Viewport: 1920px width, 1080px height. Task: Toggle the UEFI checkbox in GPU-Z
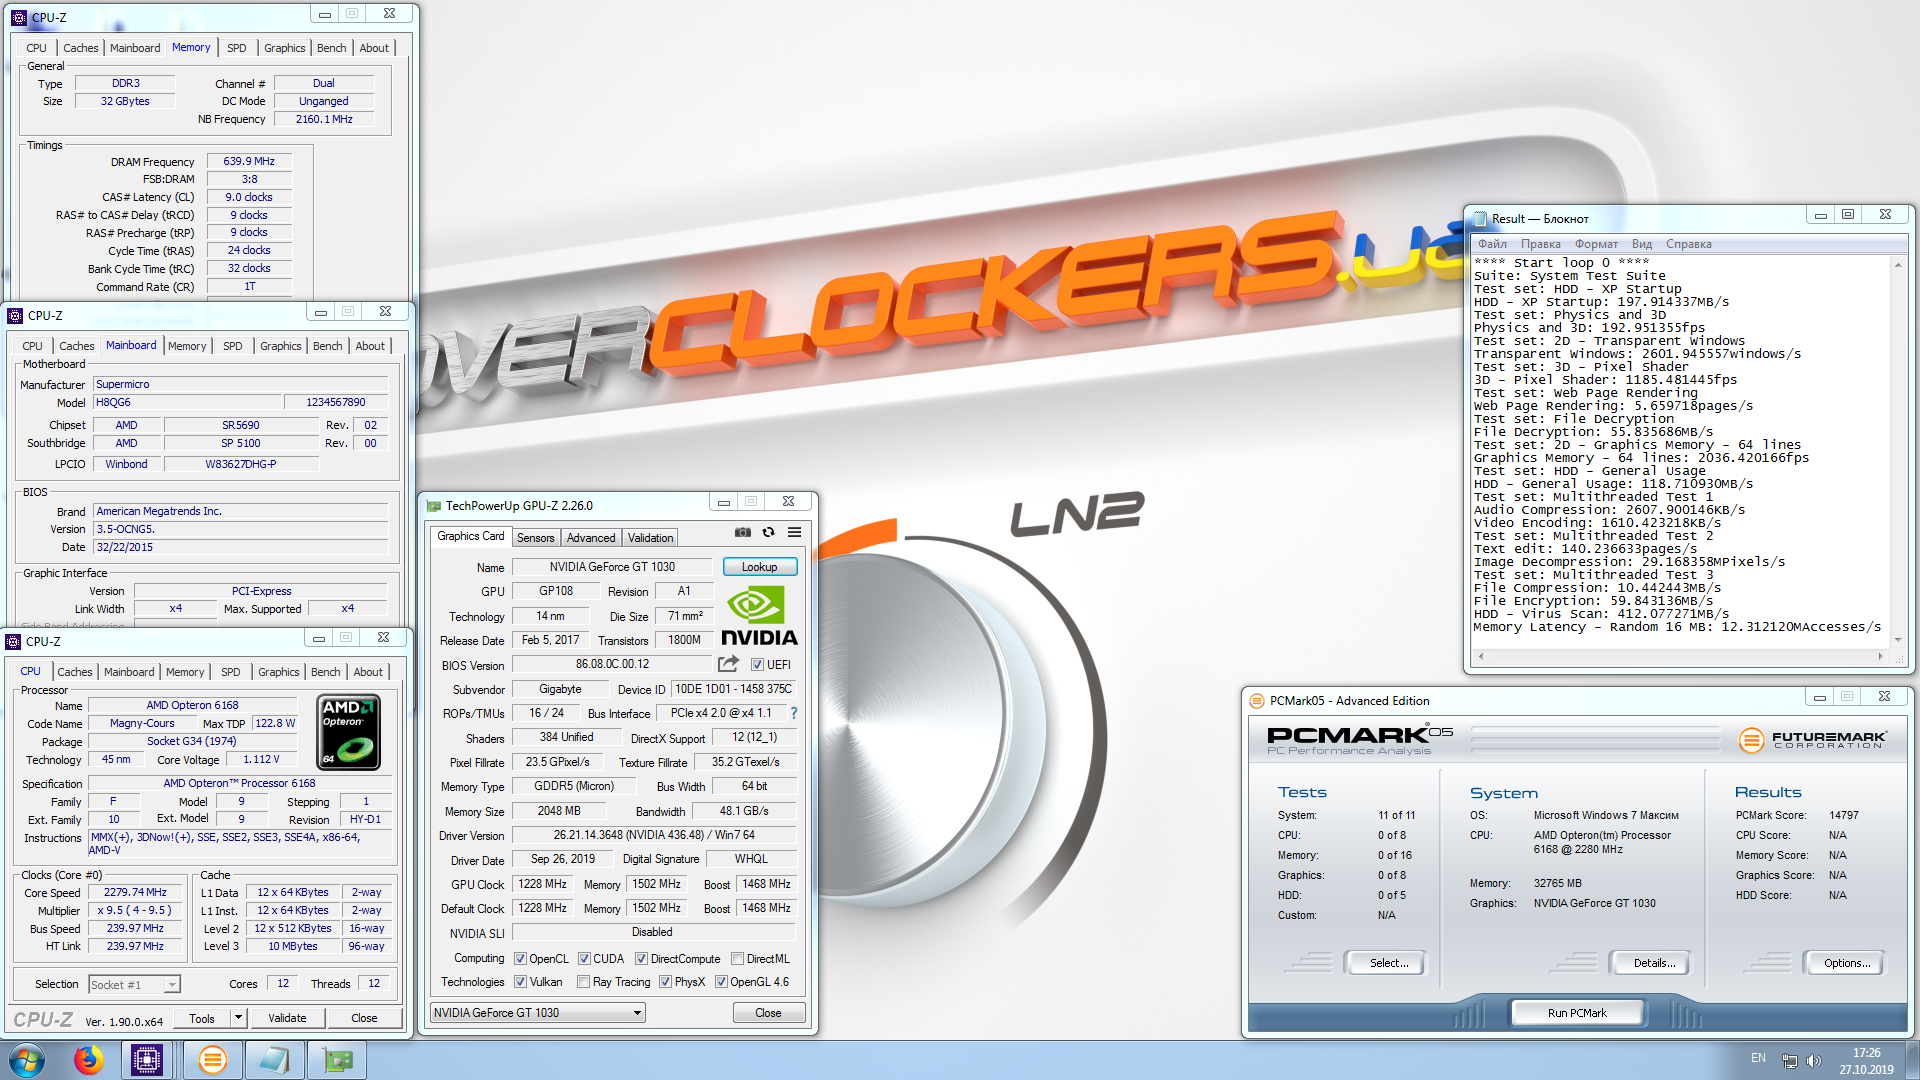(x=757, y=665)
